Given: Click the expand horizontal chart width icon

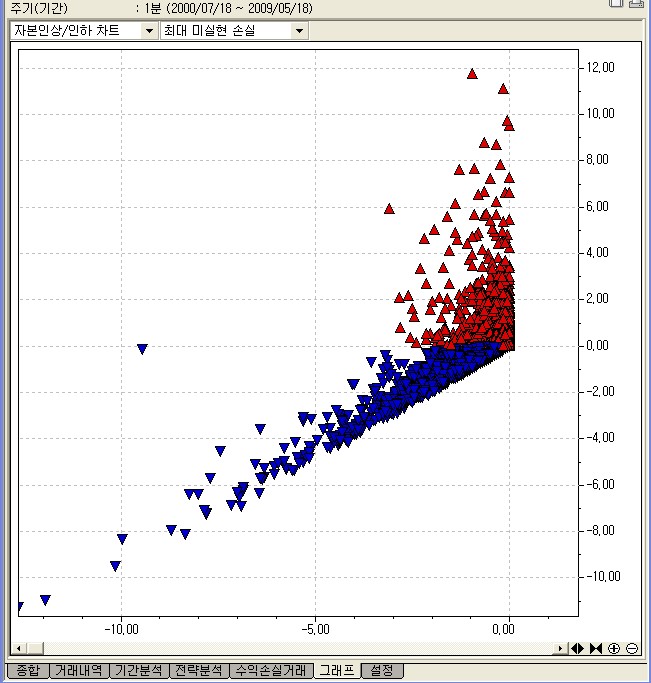Looking at the screenshot, I should 577,649.
